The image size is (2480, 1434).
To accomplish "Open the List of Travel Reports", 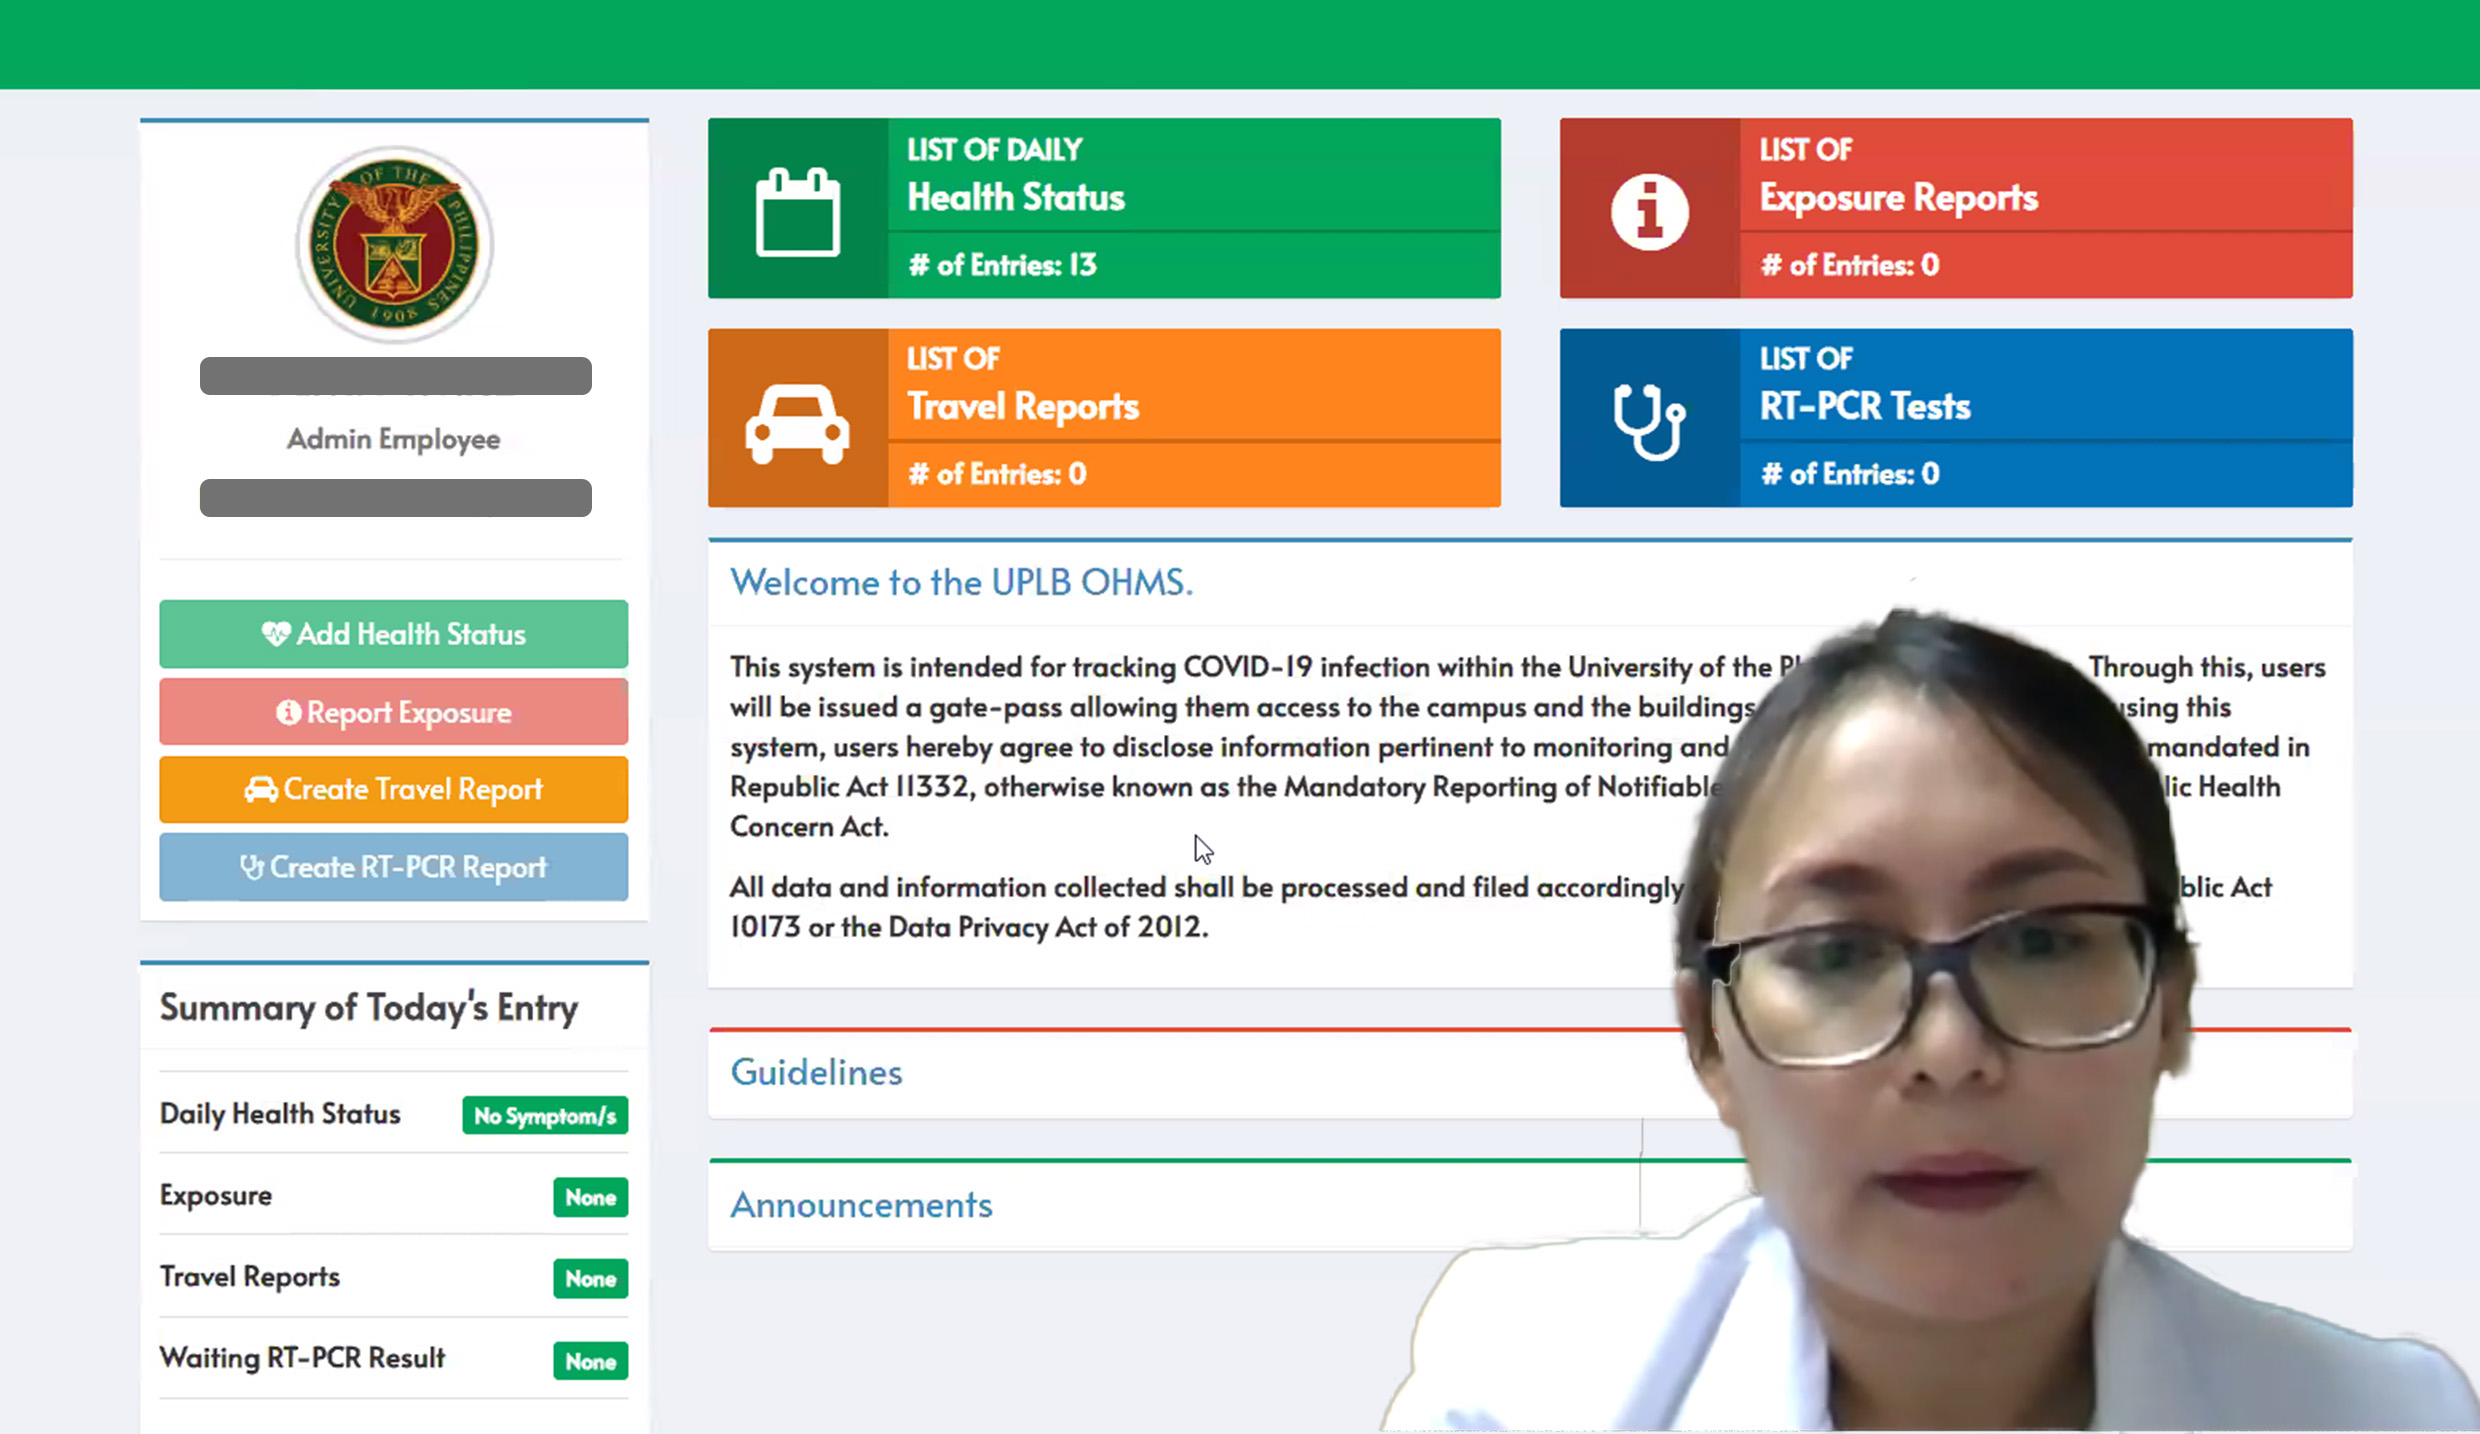I will (x=1104, y=418).
